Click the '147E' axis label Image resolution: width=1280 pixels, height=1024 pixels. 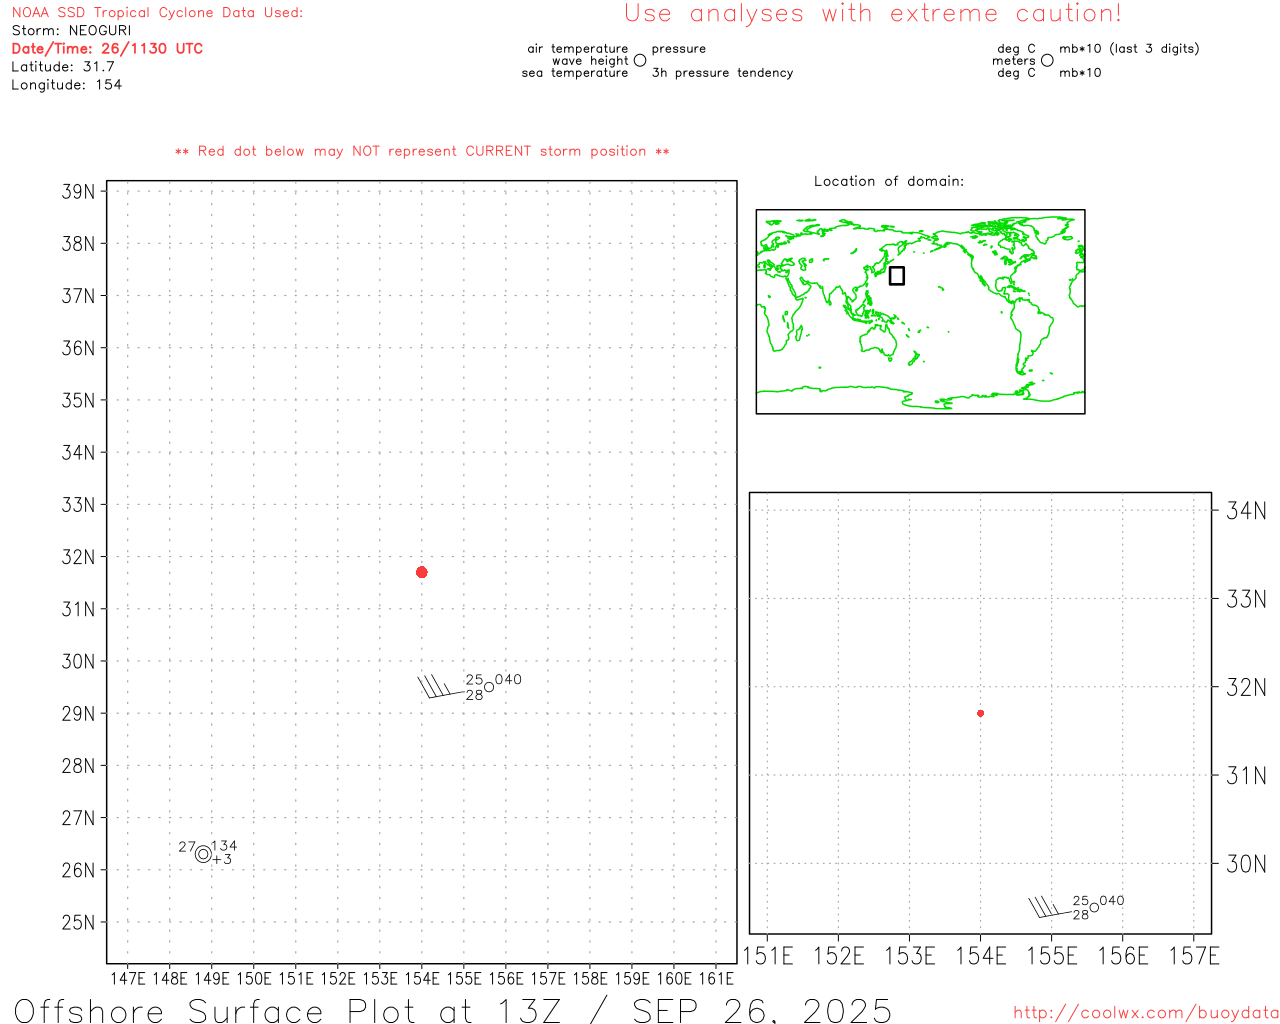point(127,978)
